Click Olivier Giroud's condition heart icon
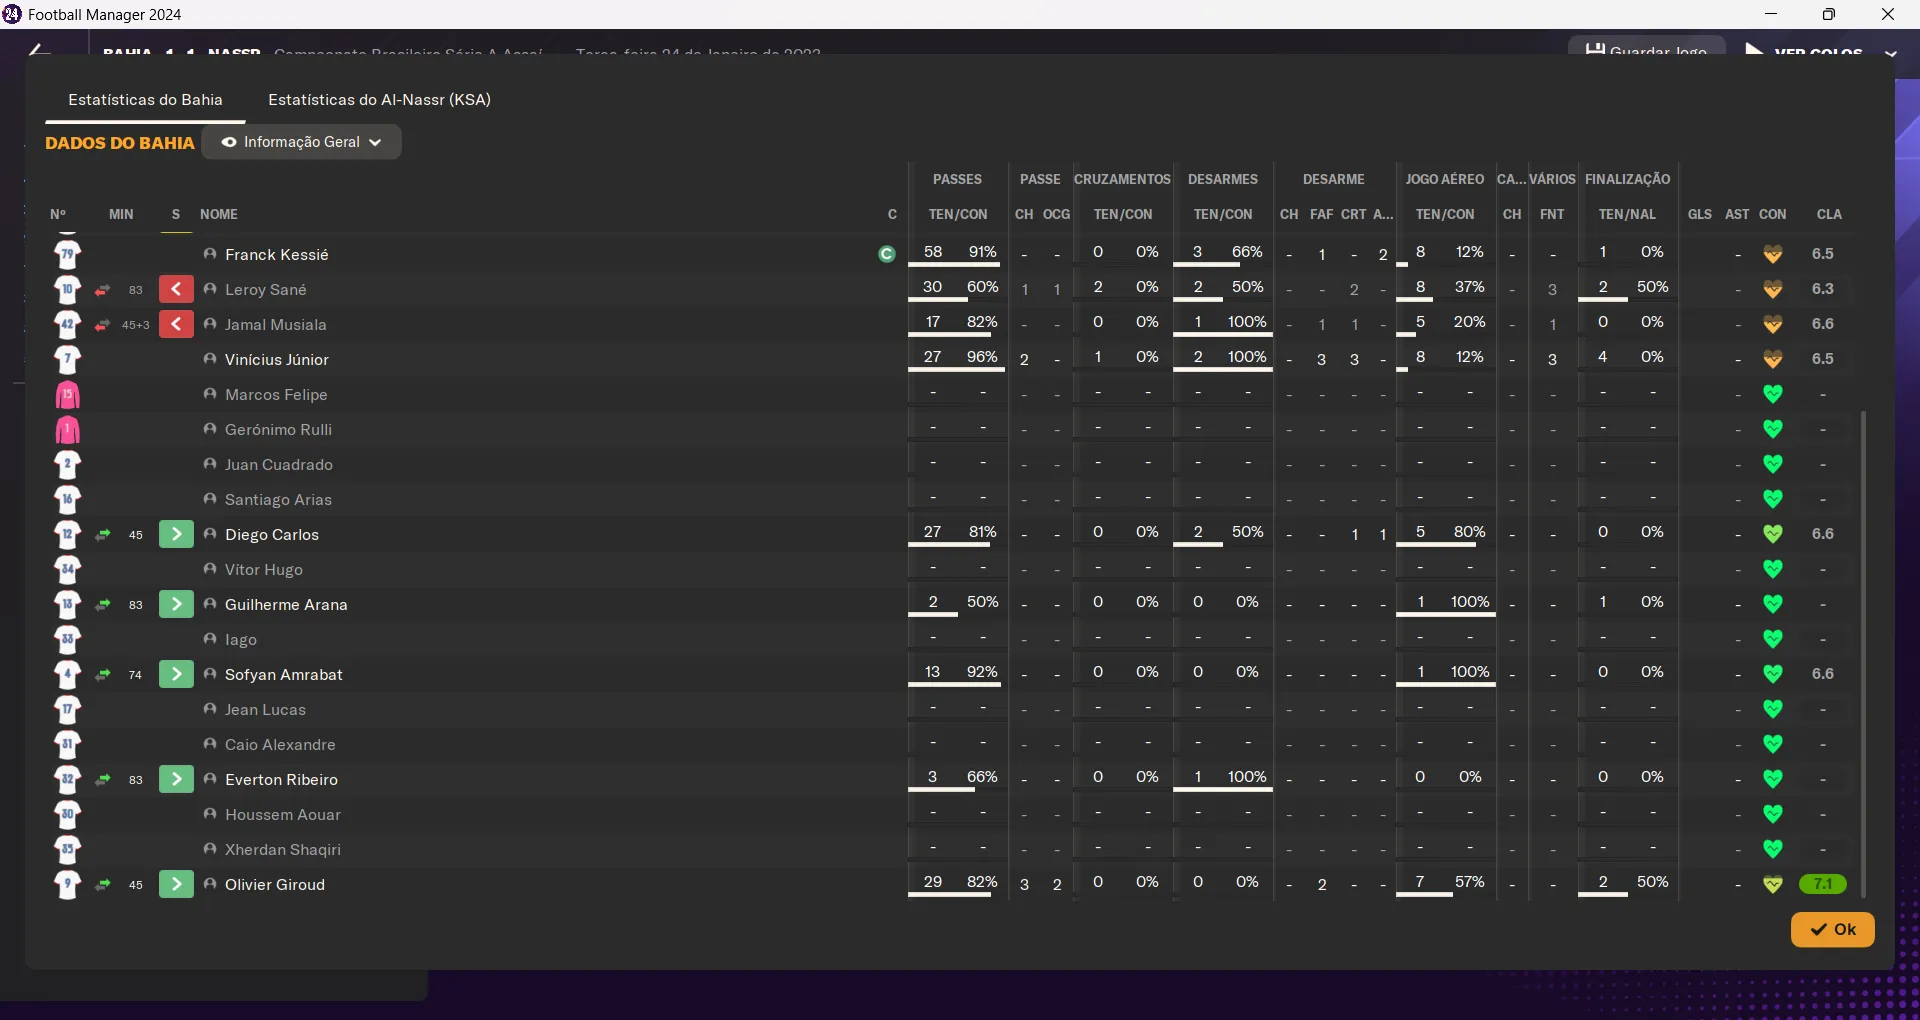This screenshot has height=1020, width=1920. [x=1773, y=884]
